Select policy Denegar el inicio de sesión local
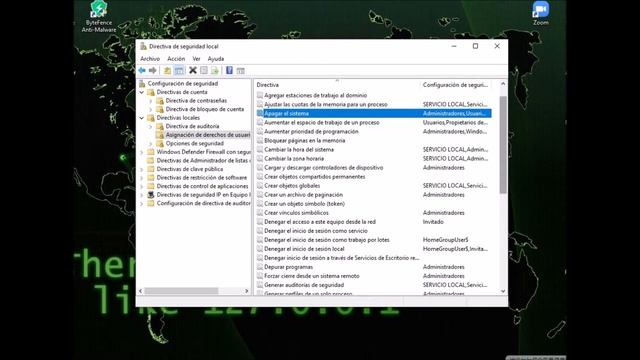Image resolution: width=640 pixels, height=360 pixels. (x=304, y=249)
